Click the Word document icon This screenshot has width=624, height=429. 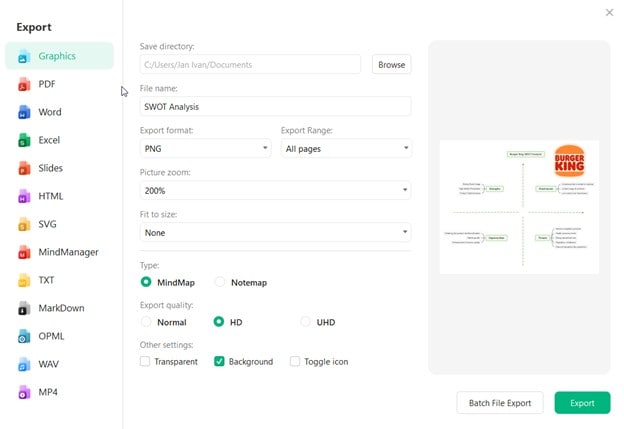[x=24, y=113]
